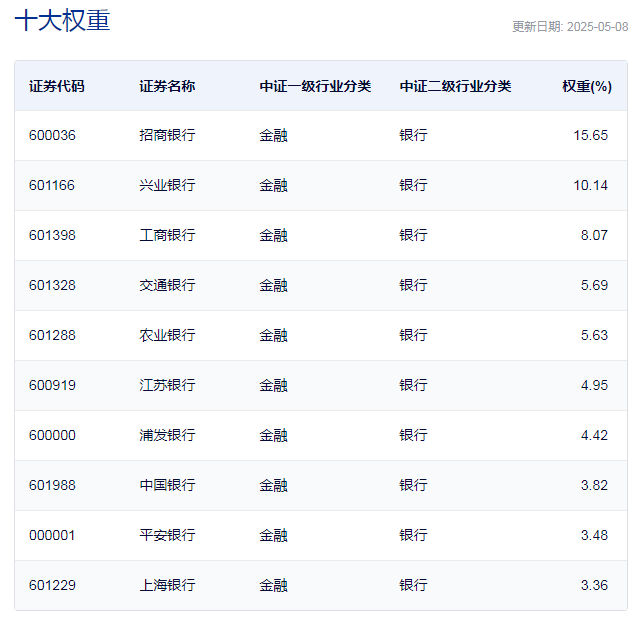Click the 权重(%) column header
Screen dimensions: 635x620
click(x=587, y=86)
